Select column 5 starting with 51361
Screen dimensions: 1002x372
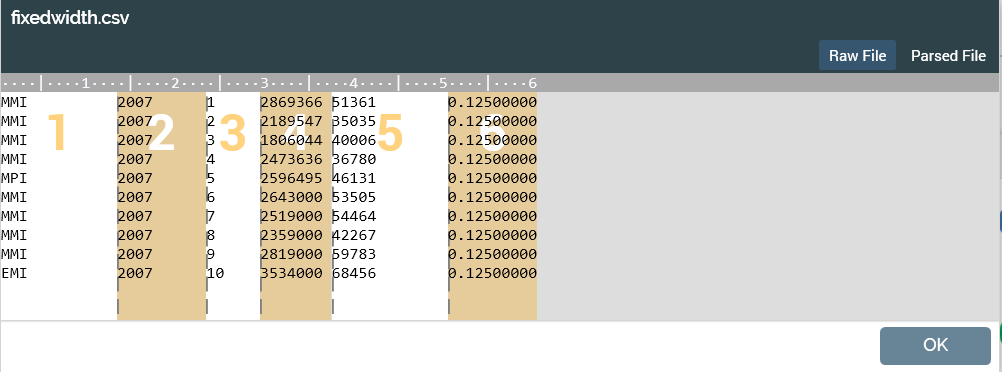click(390, 206)
